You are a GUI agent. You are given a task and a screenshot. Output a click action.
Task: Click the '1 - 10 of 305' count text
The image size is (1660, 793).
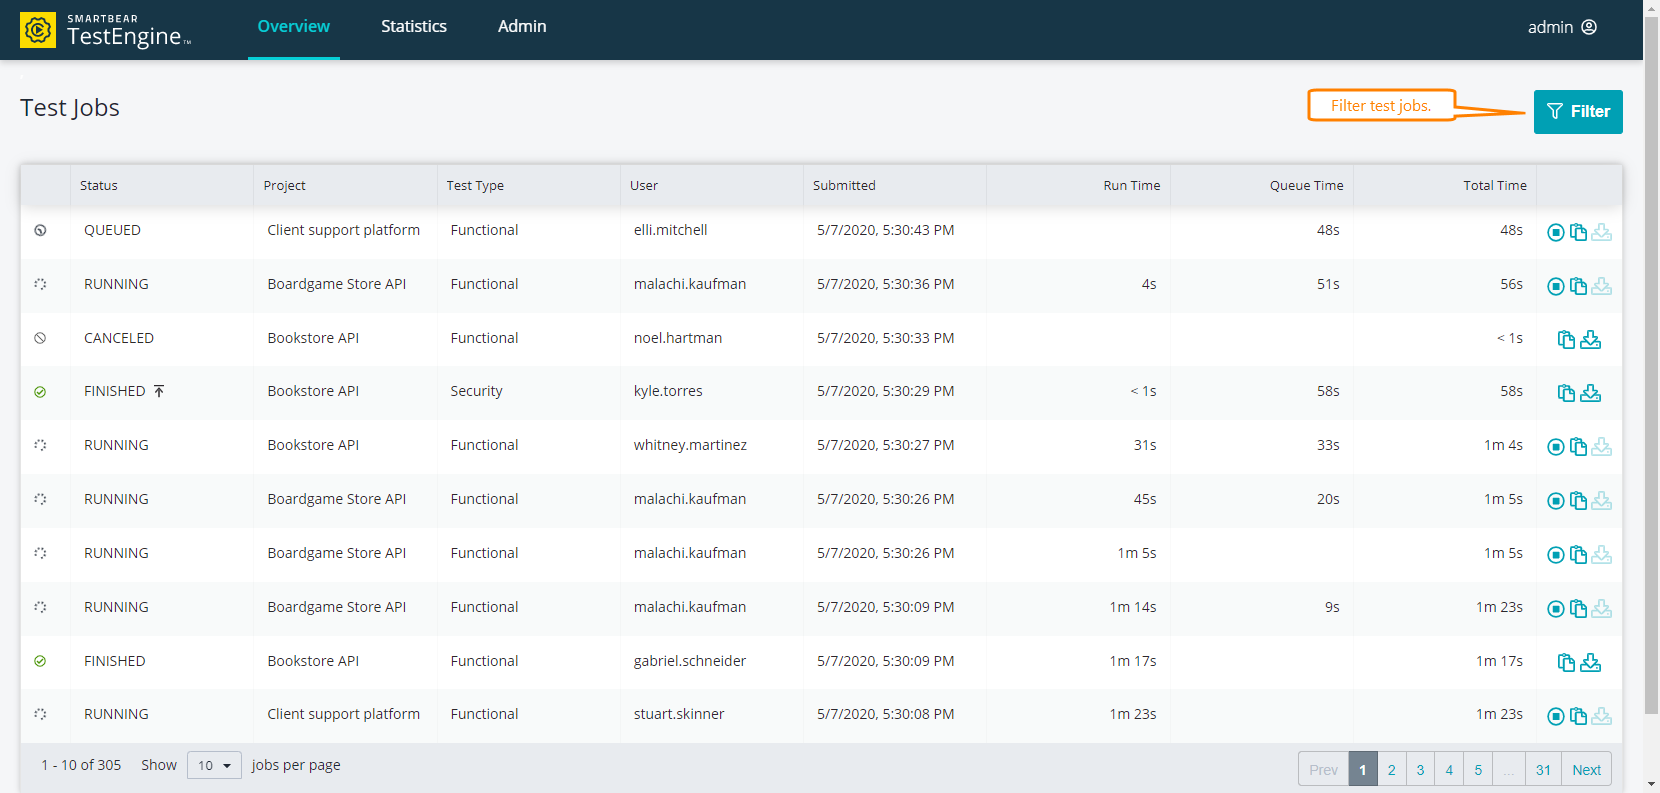(81, 765)
